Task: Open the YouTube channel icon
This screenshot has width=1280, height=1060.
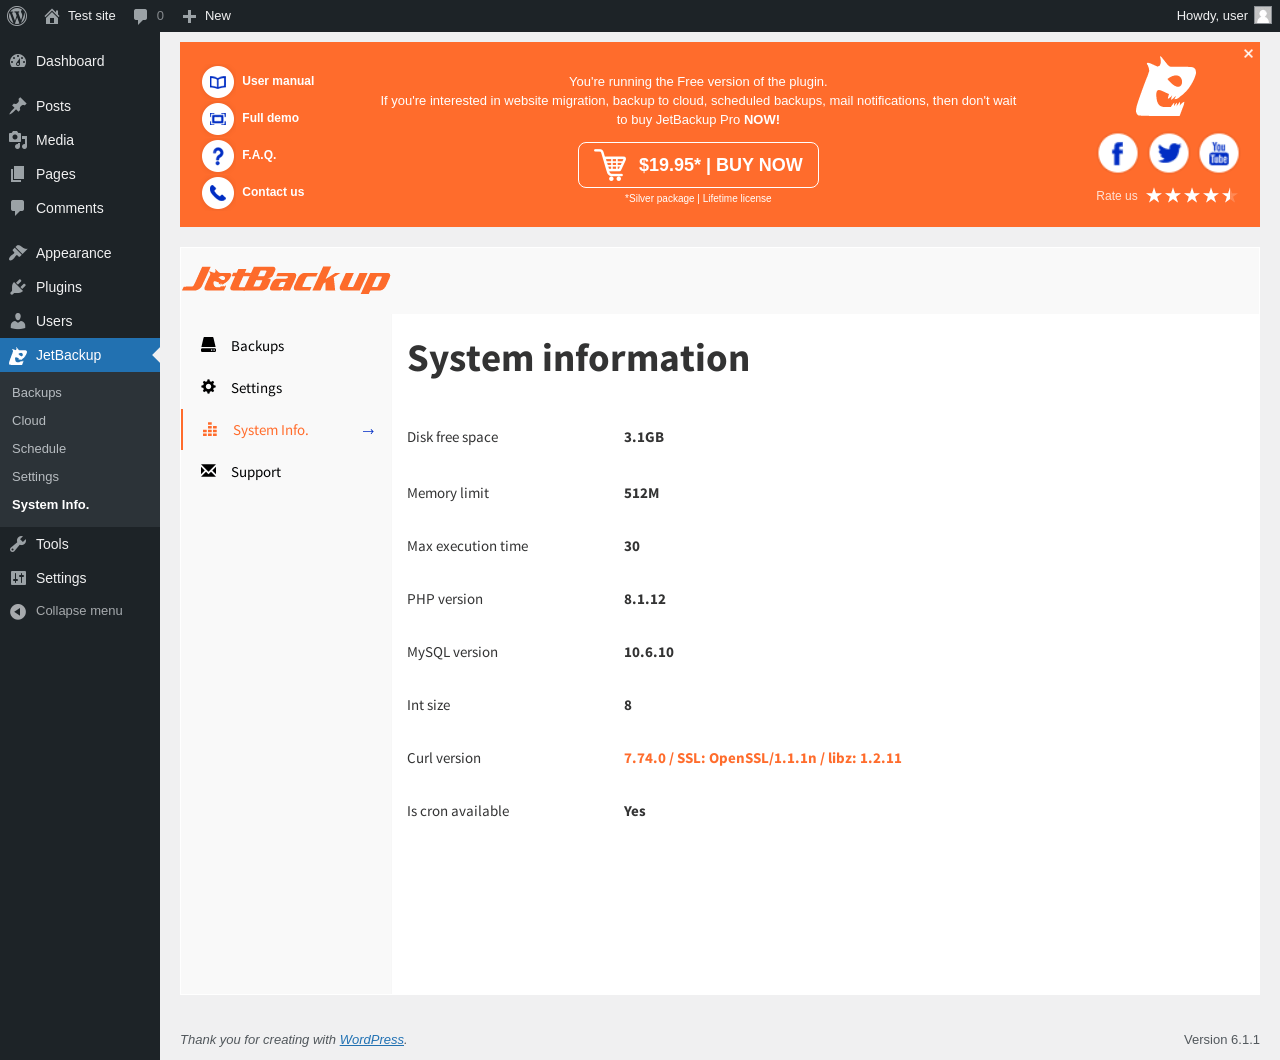Action: [x=1219, y=153]
